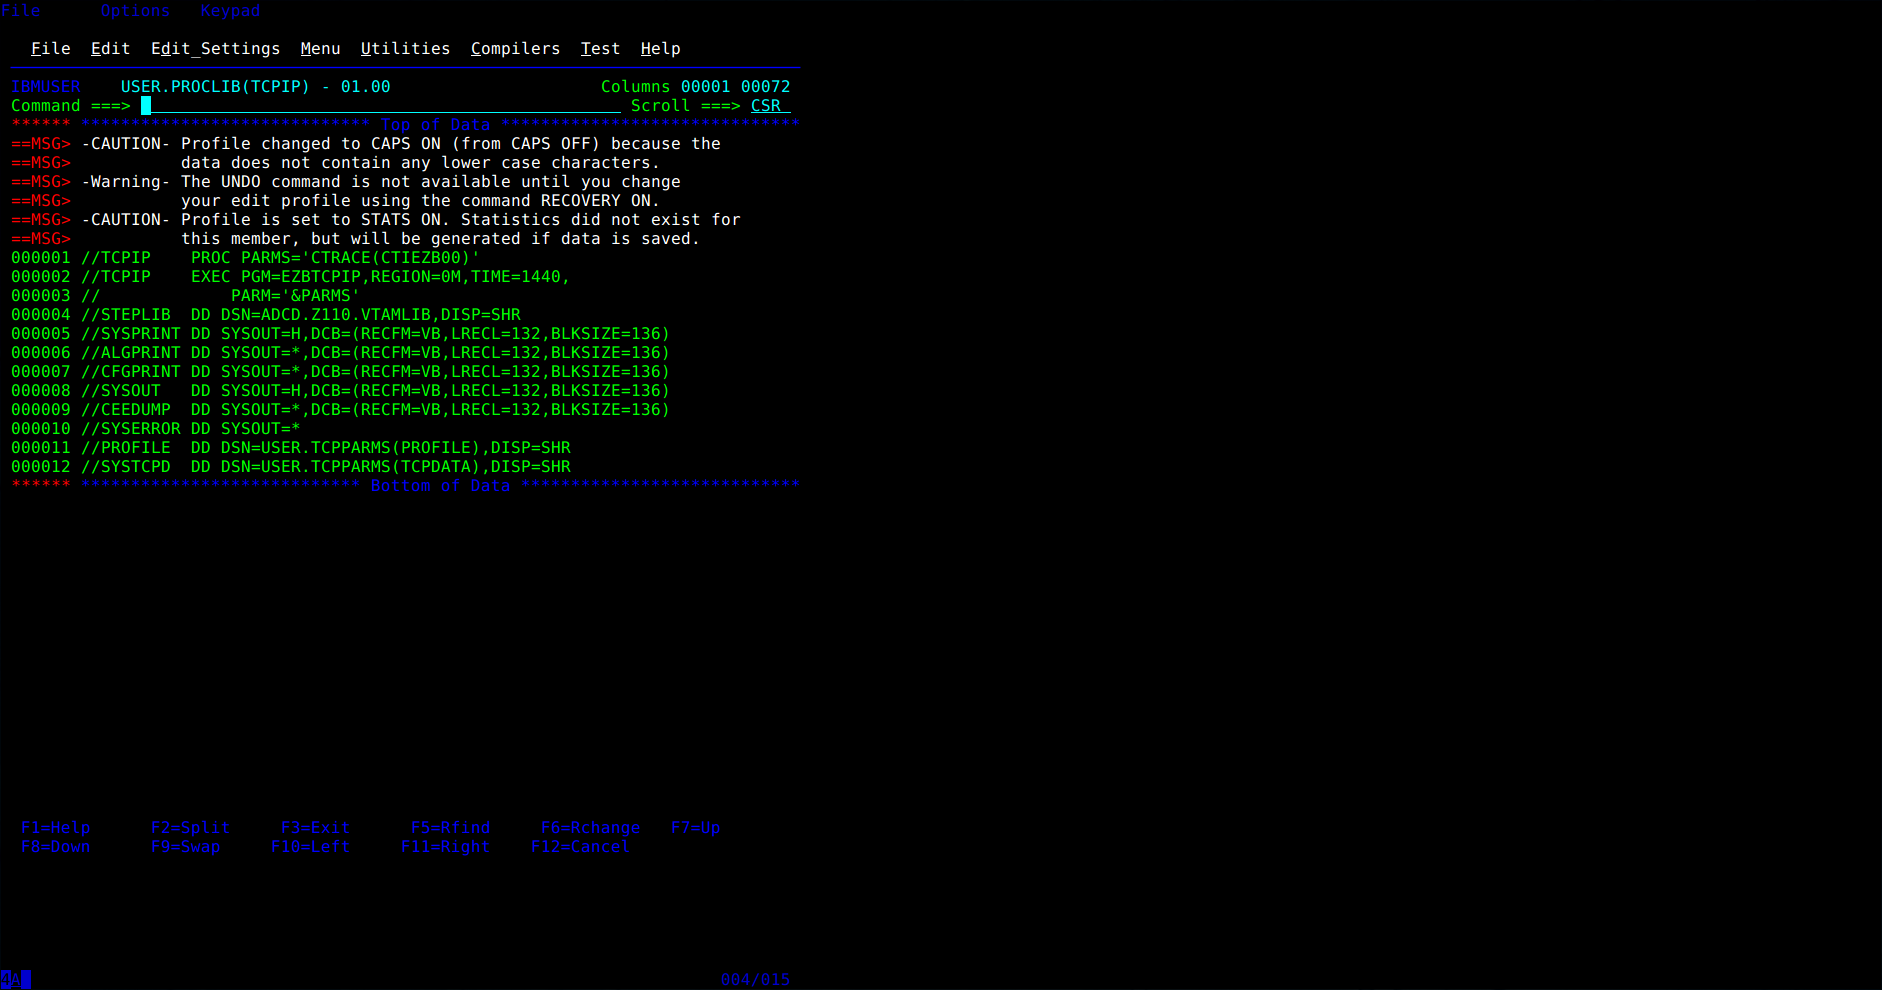
Task: Open the ISPF File menu
Action: 50,48
